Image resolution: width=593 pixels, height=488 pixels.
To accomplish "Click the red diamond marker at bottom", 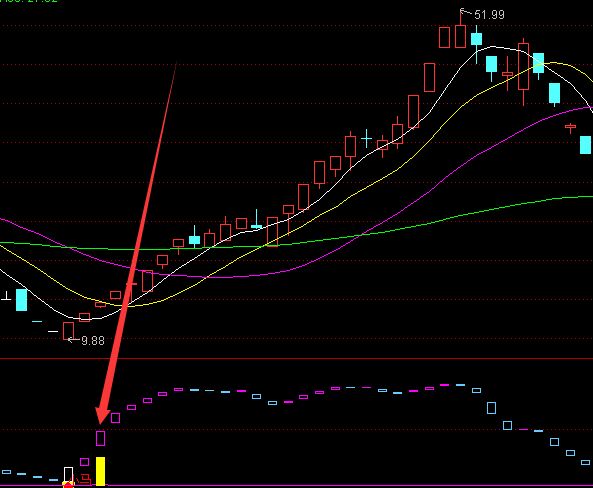I will pos(68,485).
